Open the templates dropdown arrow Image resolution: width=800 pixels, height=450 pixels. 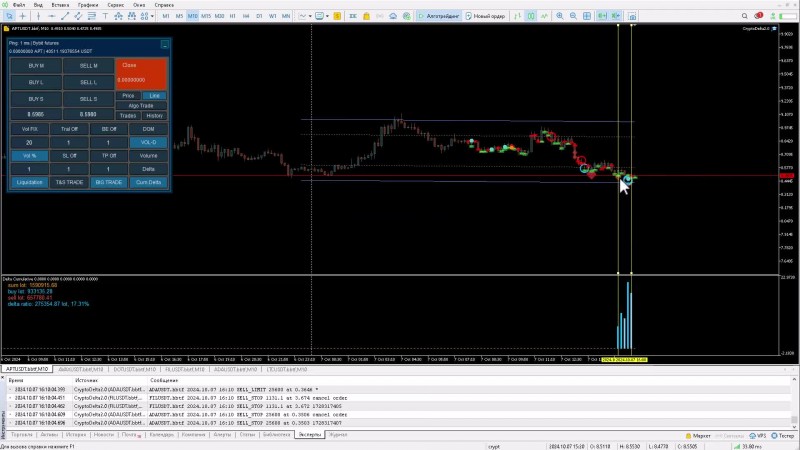[327, 16]
